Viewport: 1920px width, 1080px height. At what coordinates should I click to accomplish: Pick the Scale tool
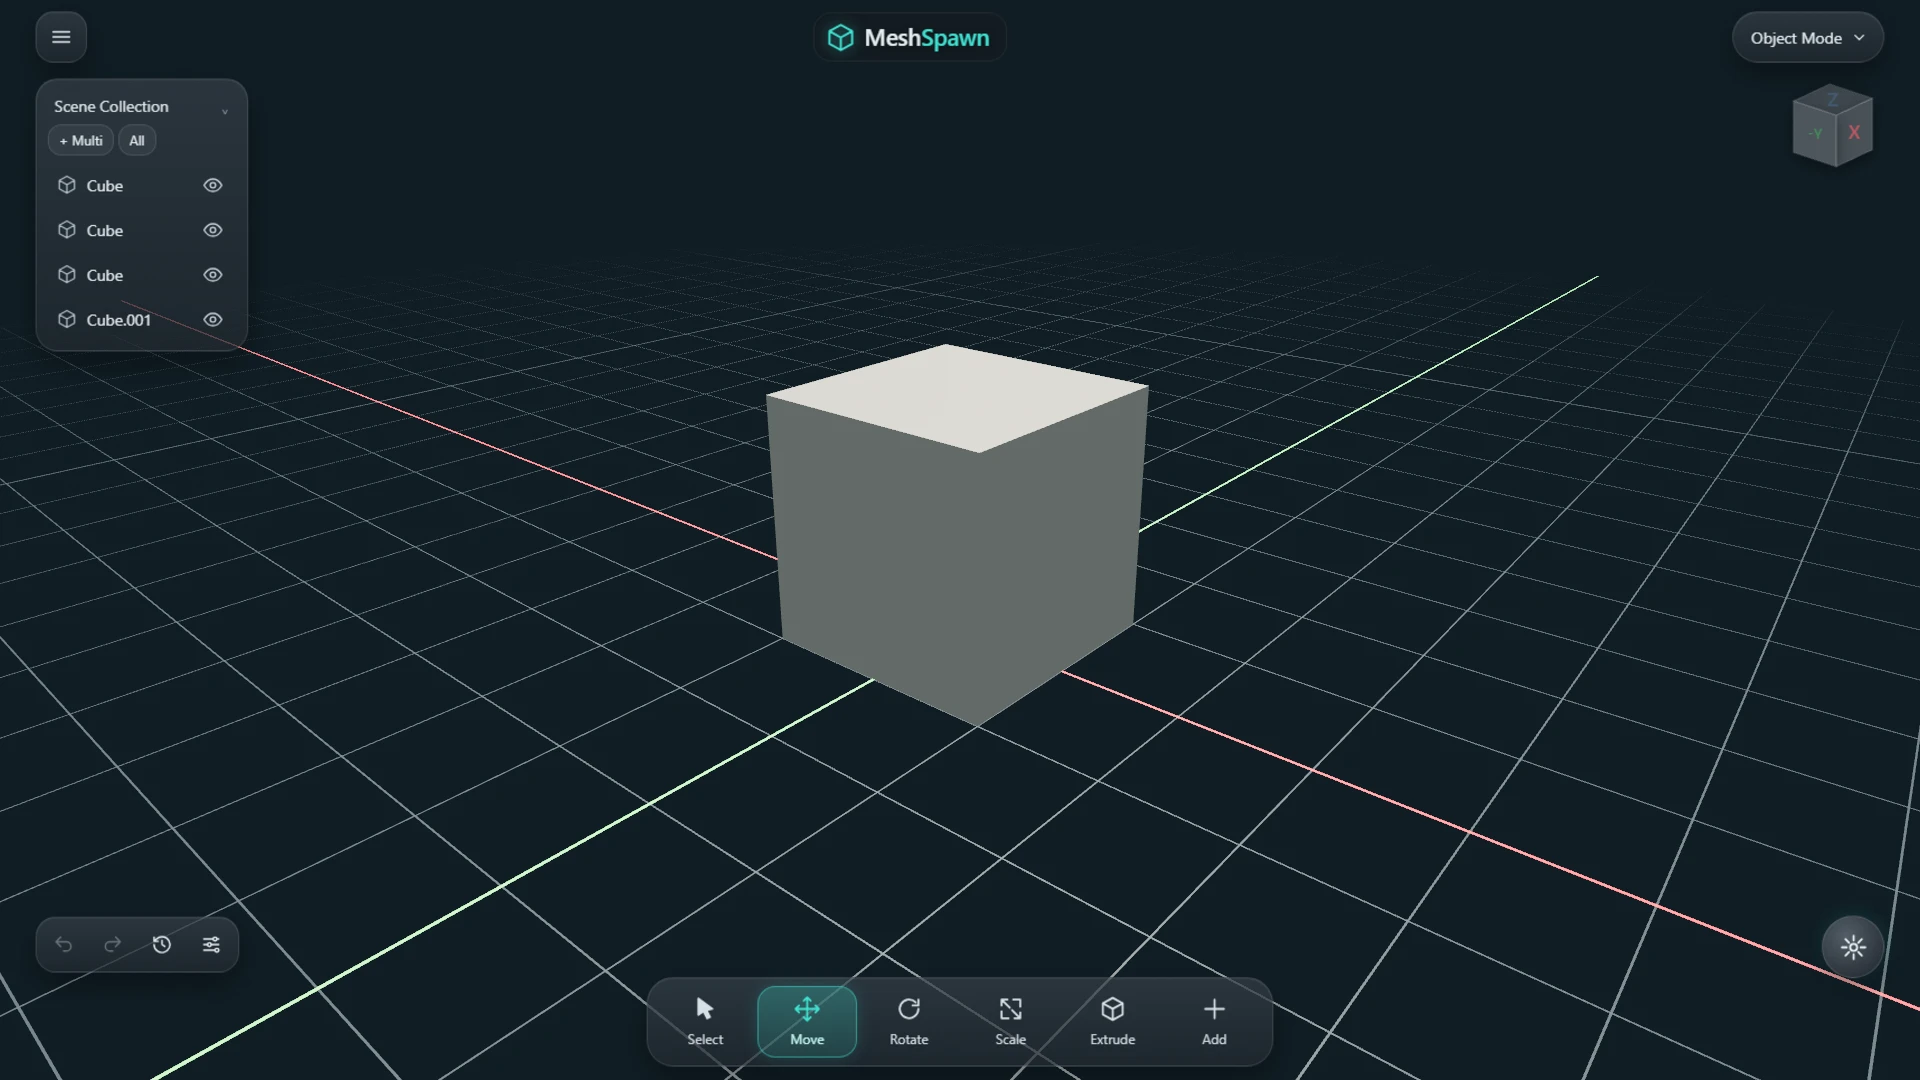pyautogui.click(x=1011, y=1021)
